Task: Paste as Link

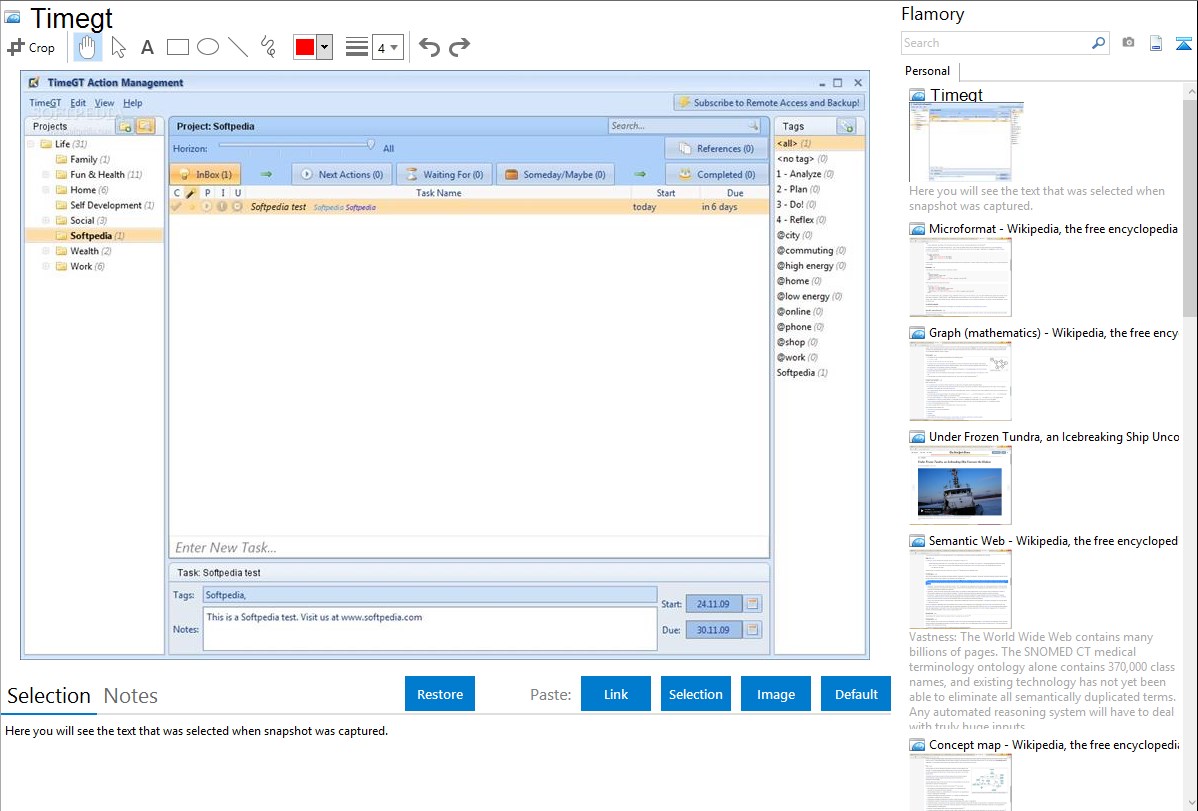Action: 616,694
